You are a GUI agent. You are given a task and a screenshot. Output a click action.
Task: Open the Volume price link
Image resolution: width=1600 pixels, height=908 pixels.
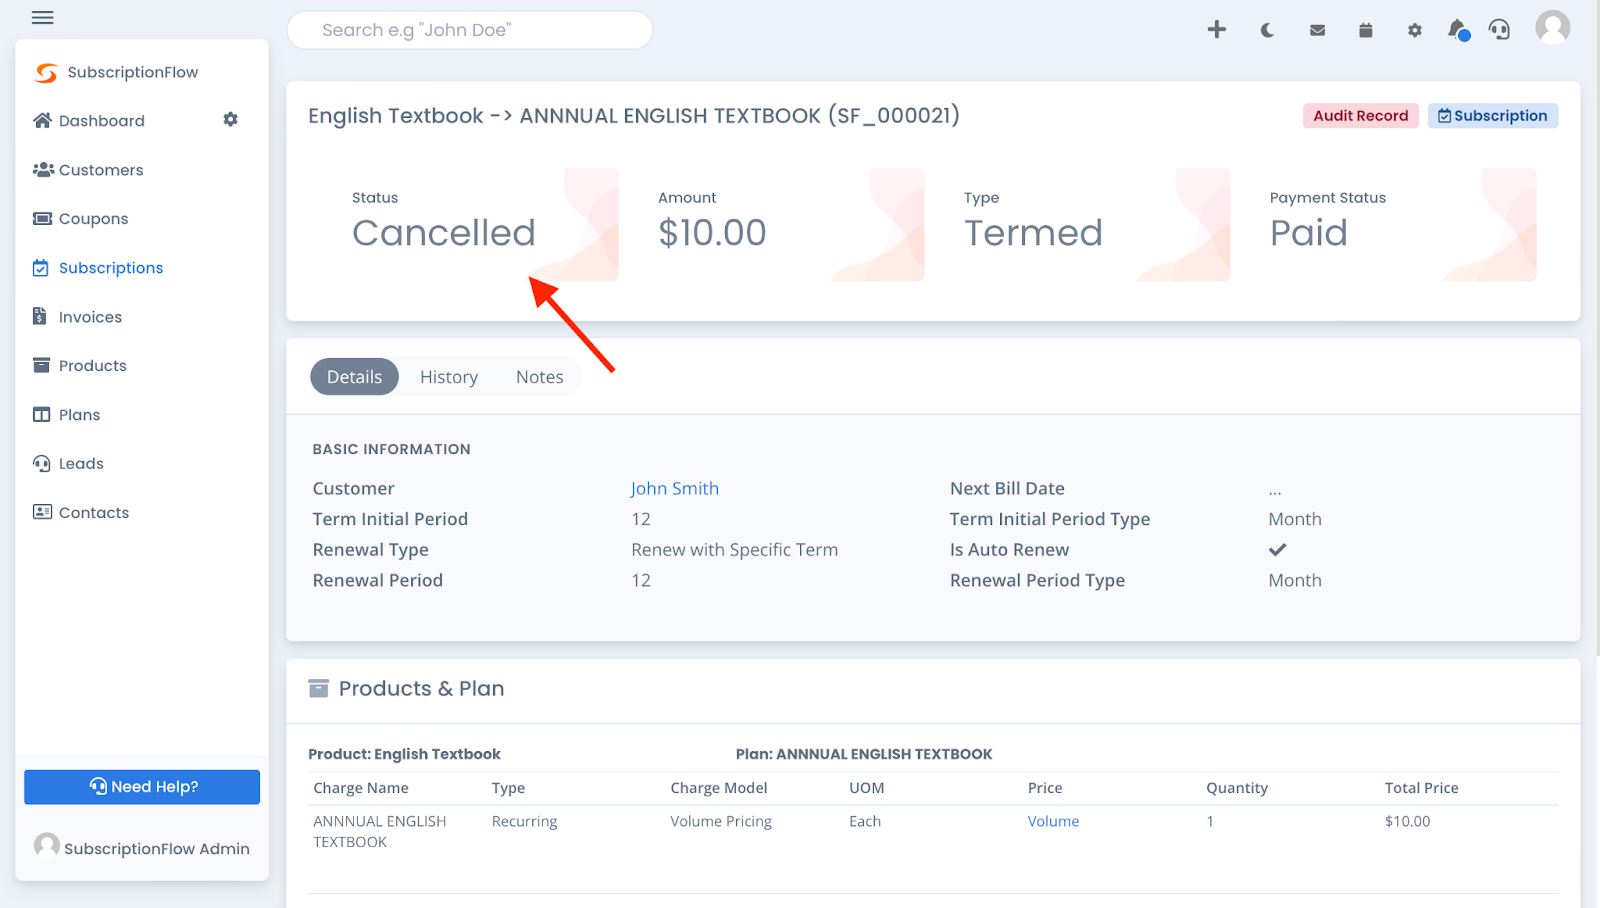pos(1053,822)
